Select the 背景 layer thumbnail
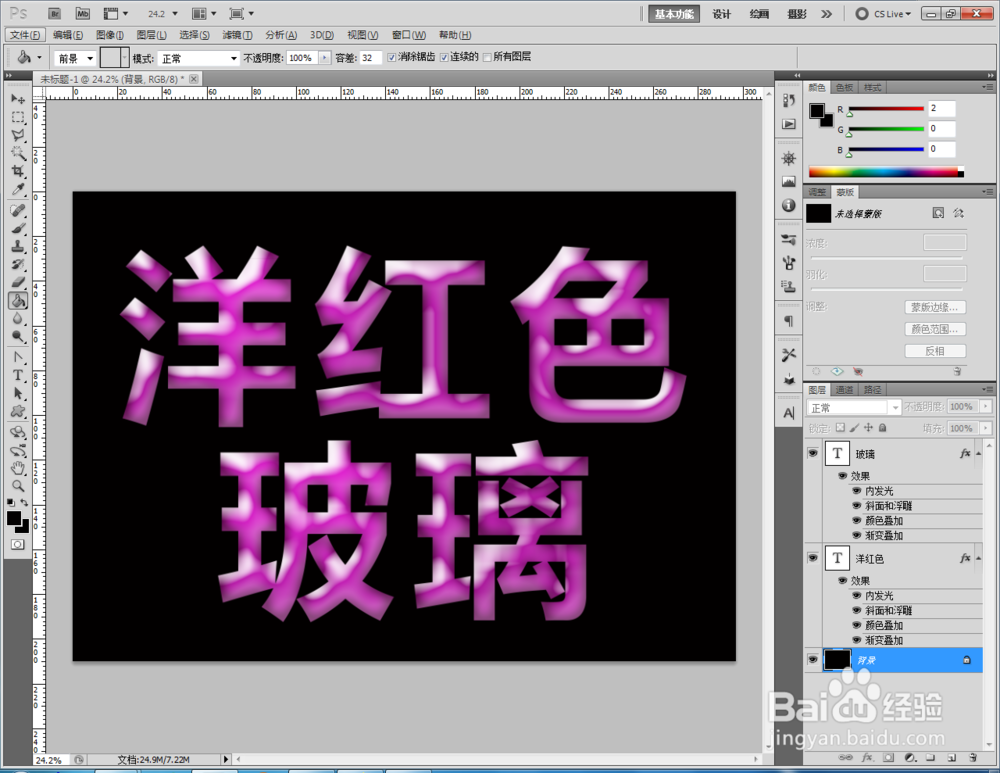 pos(837,659)
